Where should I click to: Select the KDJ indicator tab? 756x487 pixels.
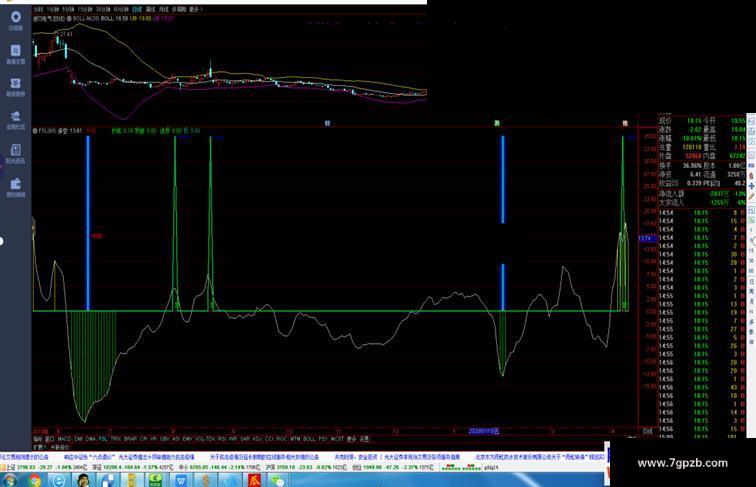[257, 439]
